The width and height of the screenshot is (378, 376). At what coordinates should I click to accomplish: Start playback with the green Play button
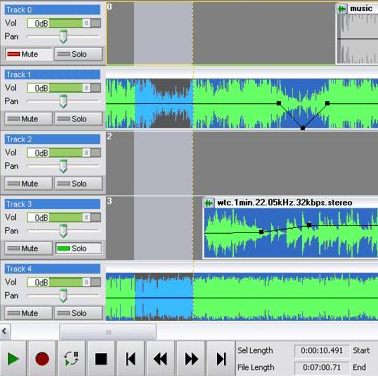[13, 359]
